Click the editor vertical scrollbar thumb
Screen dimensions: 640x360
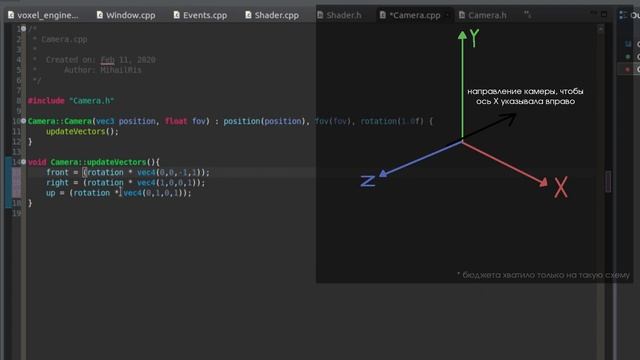pos(608,181)
